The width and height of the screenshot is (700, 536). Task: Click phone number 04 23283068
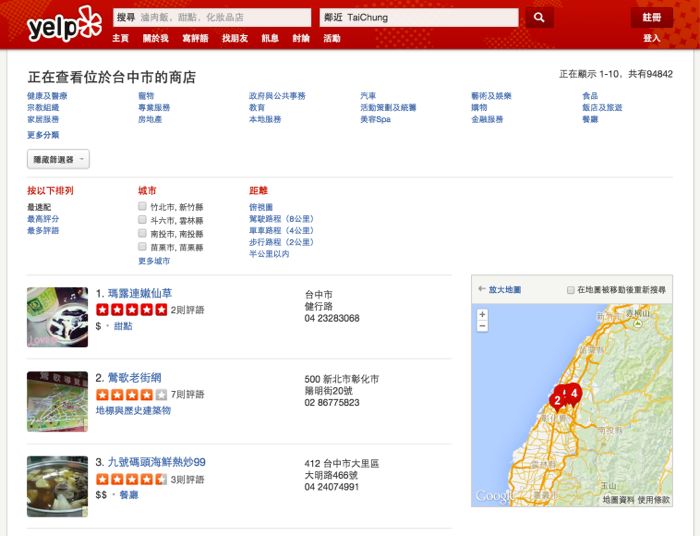pos(332,318)
